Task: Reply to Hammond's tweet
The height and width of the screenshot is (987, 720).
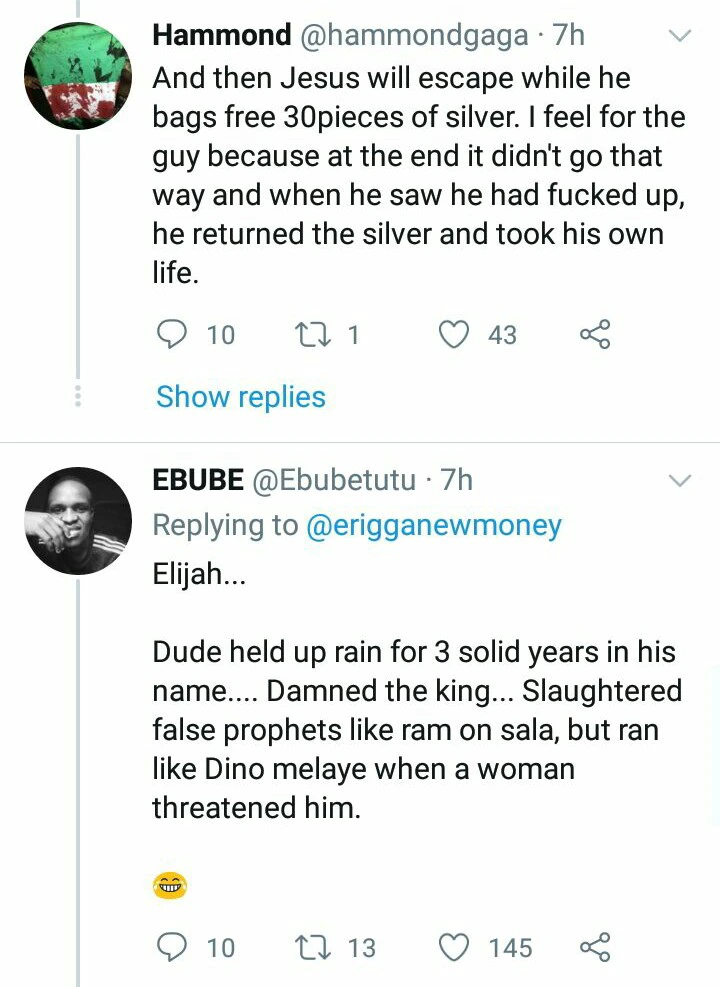Action: click(175, 334)
